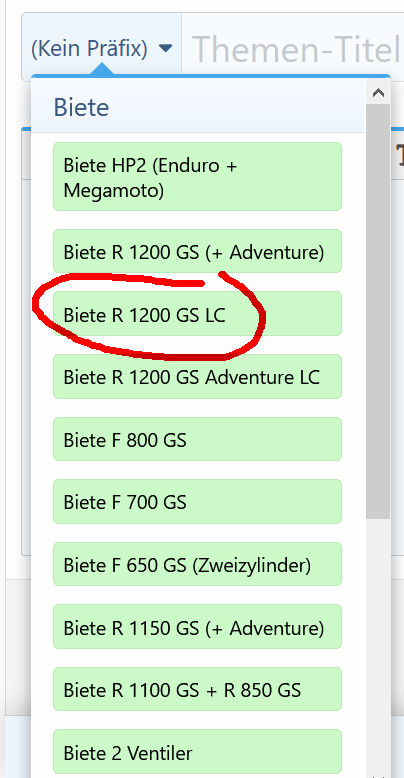Click the Adventure LC text in the list
The image size is (404, 778).
[x=262, y=377]
